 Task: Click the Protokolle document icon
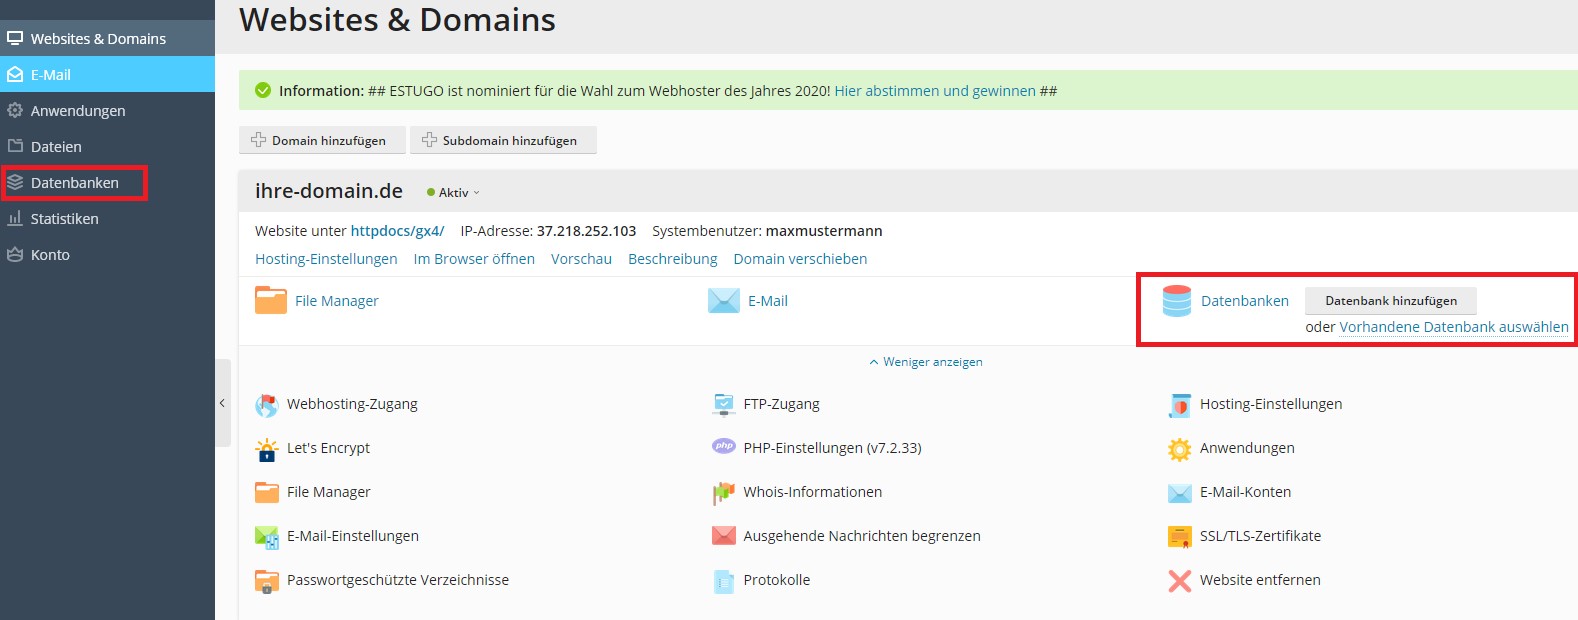click(x=723, y=581)
